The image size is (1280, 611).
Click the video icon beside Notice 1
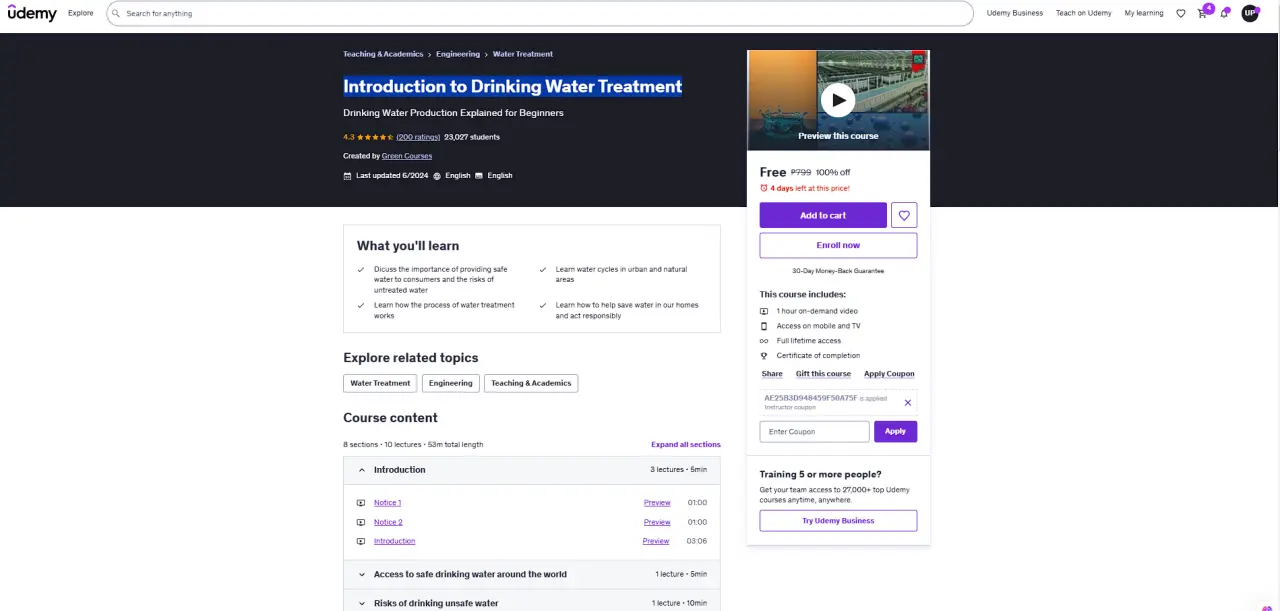[361, 503]
